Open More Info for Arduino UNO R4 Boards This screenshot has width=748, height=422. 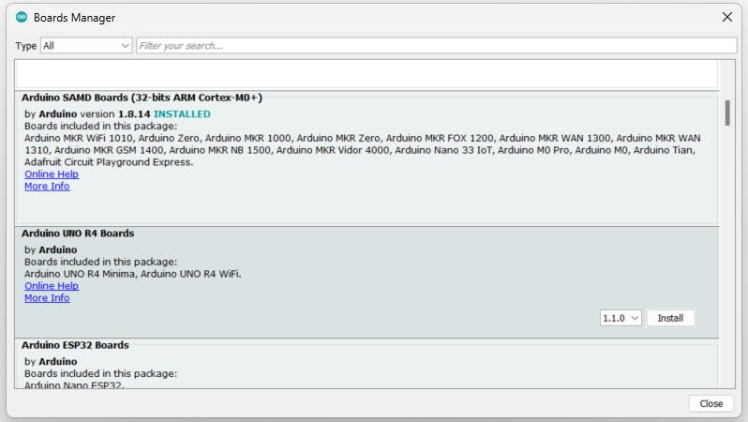(47, 298)
